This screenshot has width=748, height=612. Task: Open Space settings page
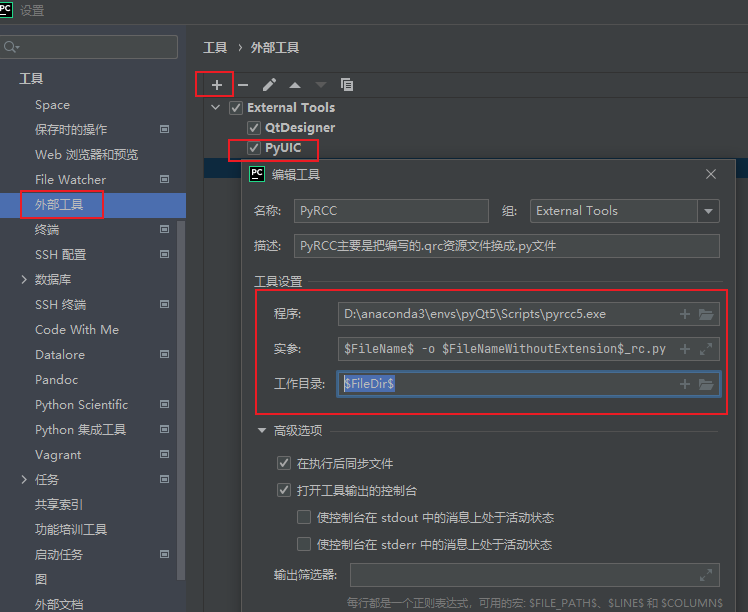52,105
